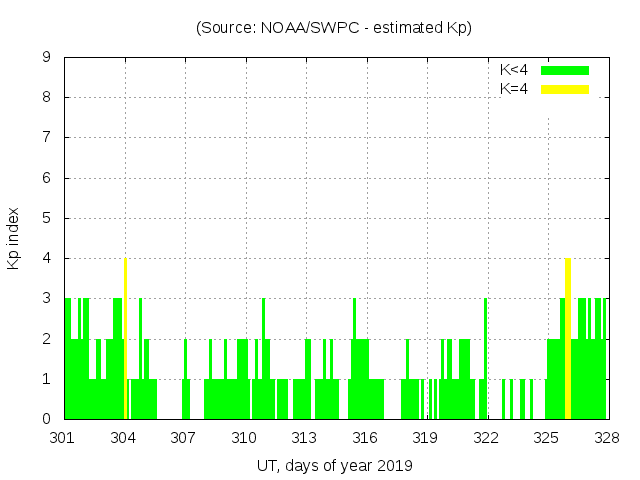Image resolution: width=640 pixels, height=480 pixels.
Task: Click x-axis tick label 310
Action: [x=245, y=438]
